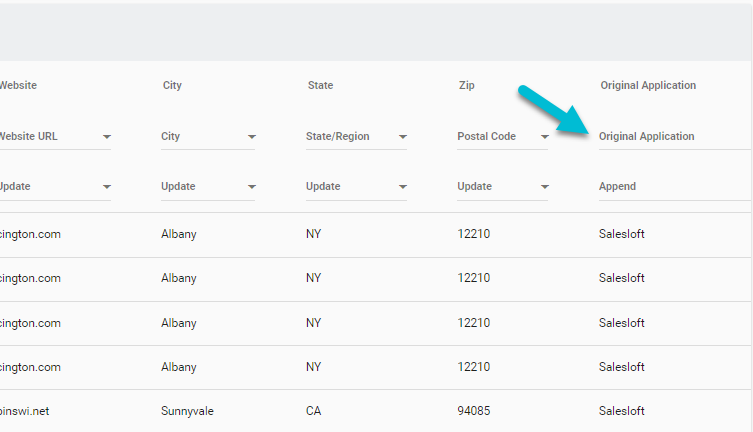
Task: Select the Sunnyvale city cell
Action: click(x=187, y=411)
